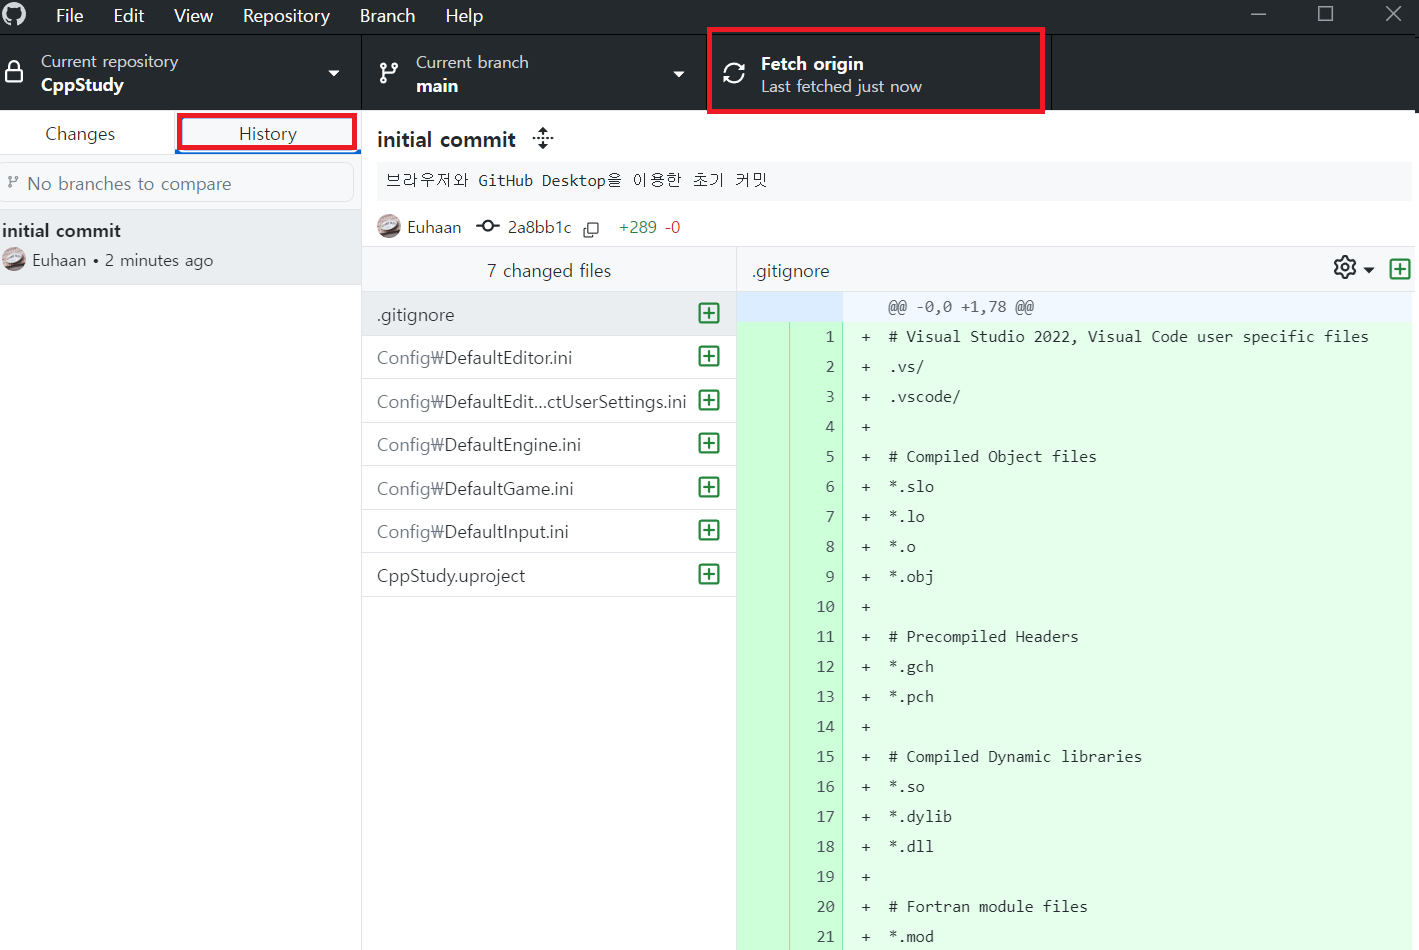This screenshot has height=950, width=1419.
Task: Select Config₩DefaultInput.ini file
Action: click(x=549, y=531)
